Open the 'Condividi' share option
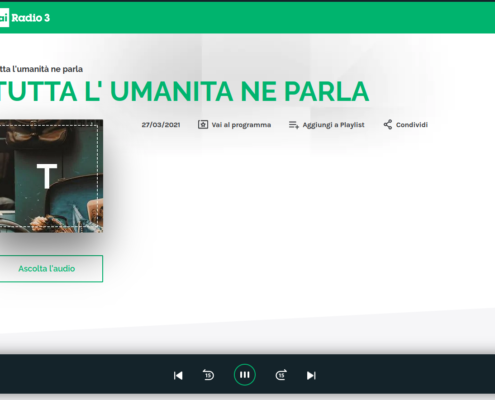 412,125
